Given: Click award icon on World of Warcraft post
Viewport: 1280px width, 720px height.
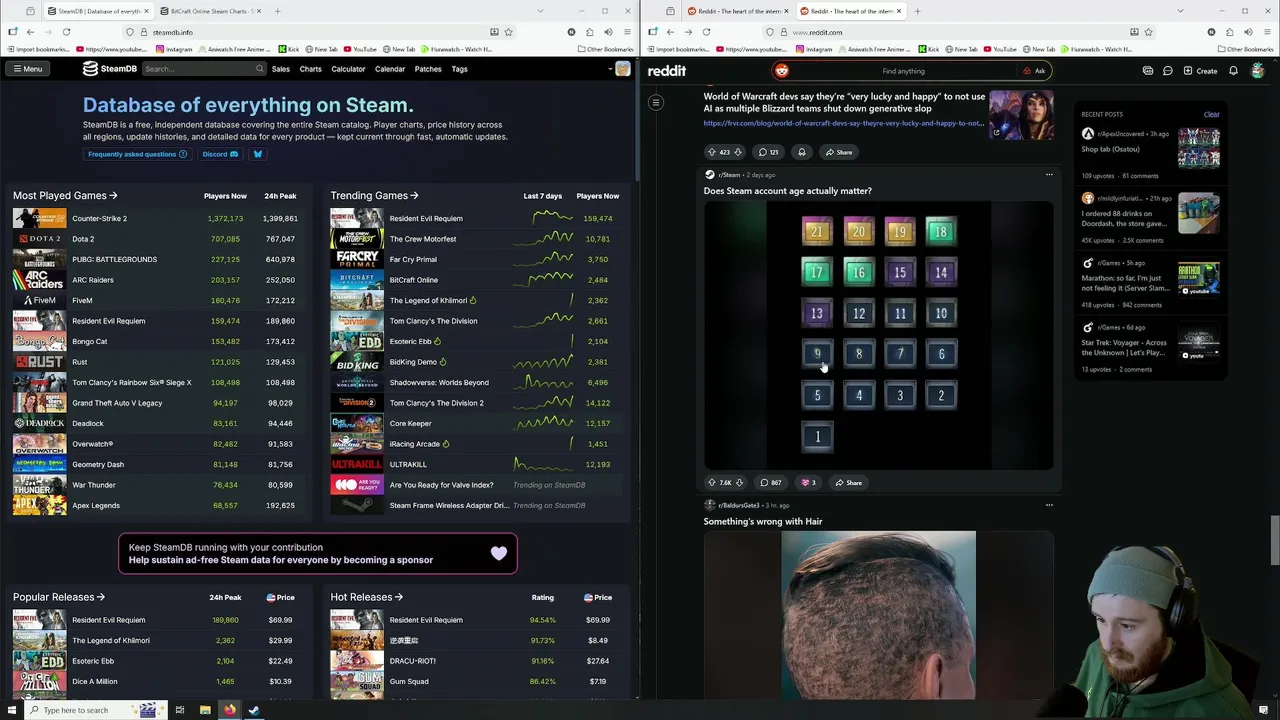Looking at the screenshot, I should [801, 152].
